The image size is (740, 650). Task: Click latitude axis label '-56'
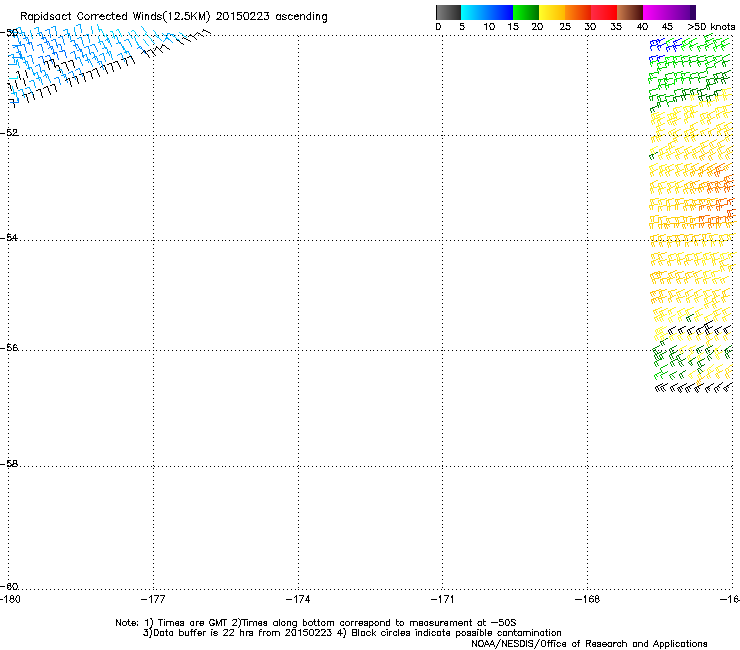click(x=9, y=347)
